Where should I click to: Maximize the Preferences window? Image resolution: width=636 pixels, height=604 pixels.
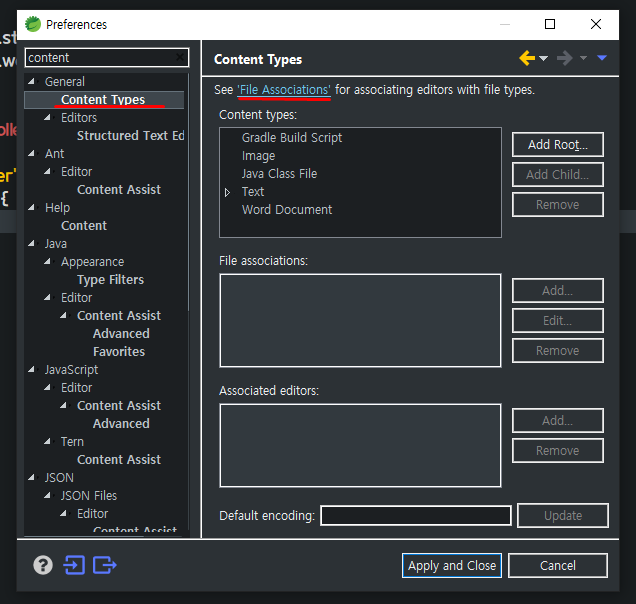pos(550,24)
